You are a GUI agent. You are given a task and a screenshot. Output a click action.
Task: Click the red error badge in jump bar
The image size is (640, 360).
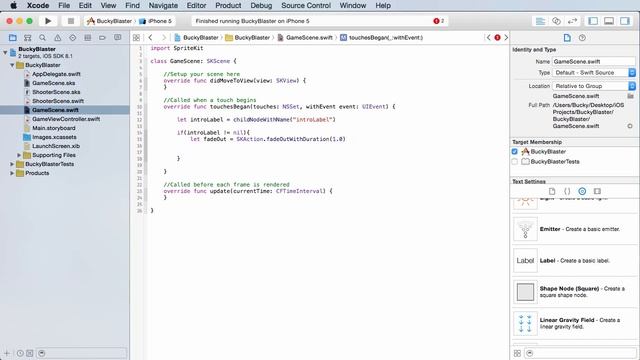[x=497, y=38]
